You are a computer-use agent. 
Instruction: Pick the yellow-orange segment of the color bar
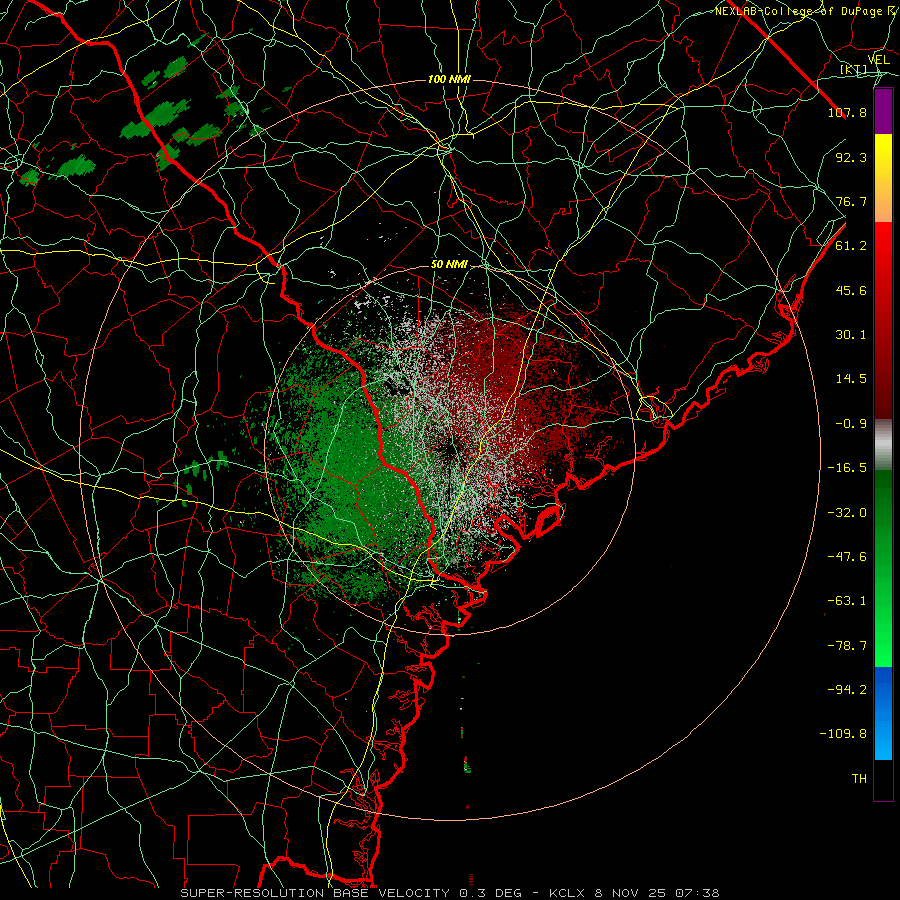tap(883, 178)
